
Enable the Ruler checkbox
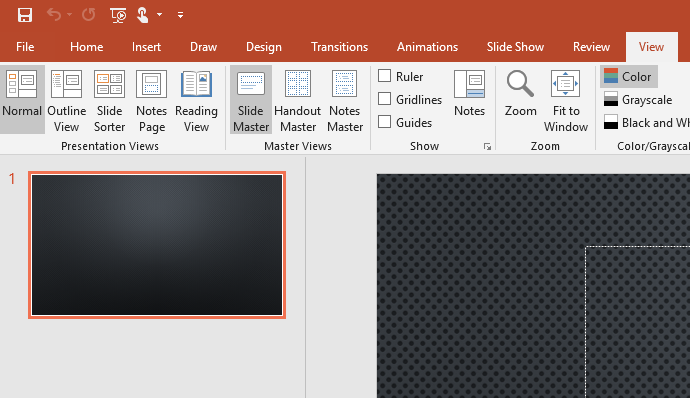(385, 76)
